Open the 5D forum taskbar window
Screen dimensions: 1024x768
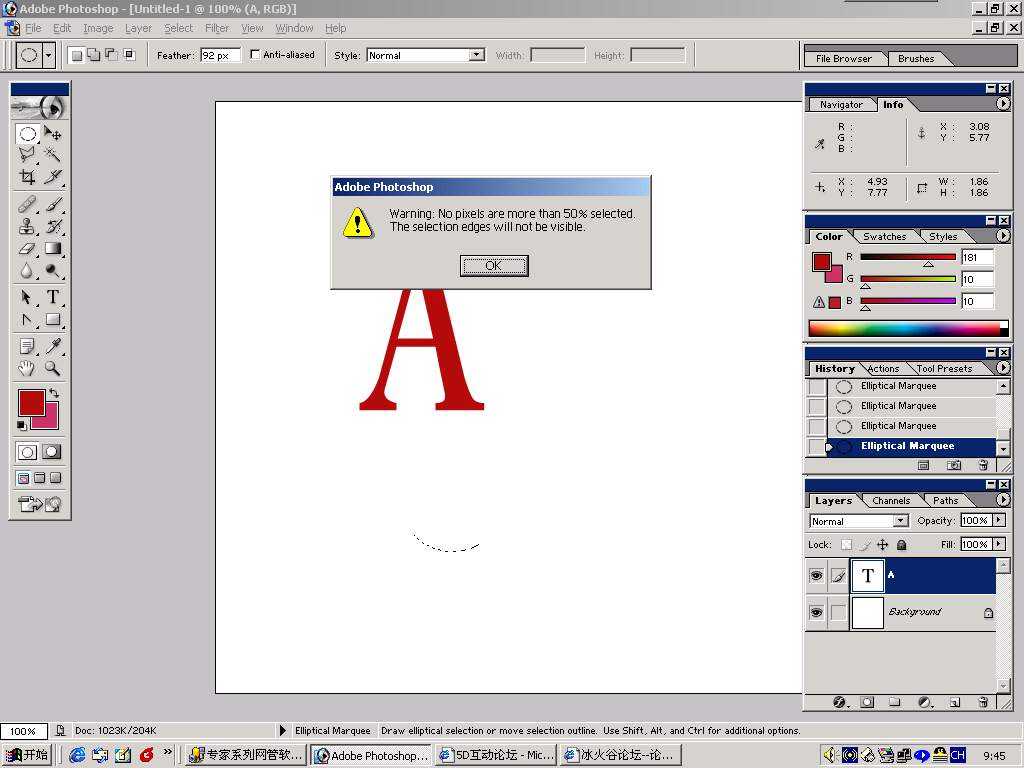496,755
